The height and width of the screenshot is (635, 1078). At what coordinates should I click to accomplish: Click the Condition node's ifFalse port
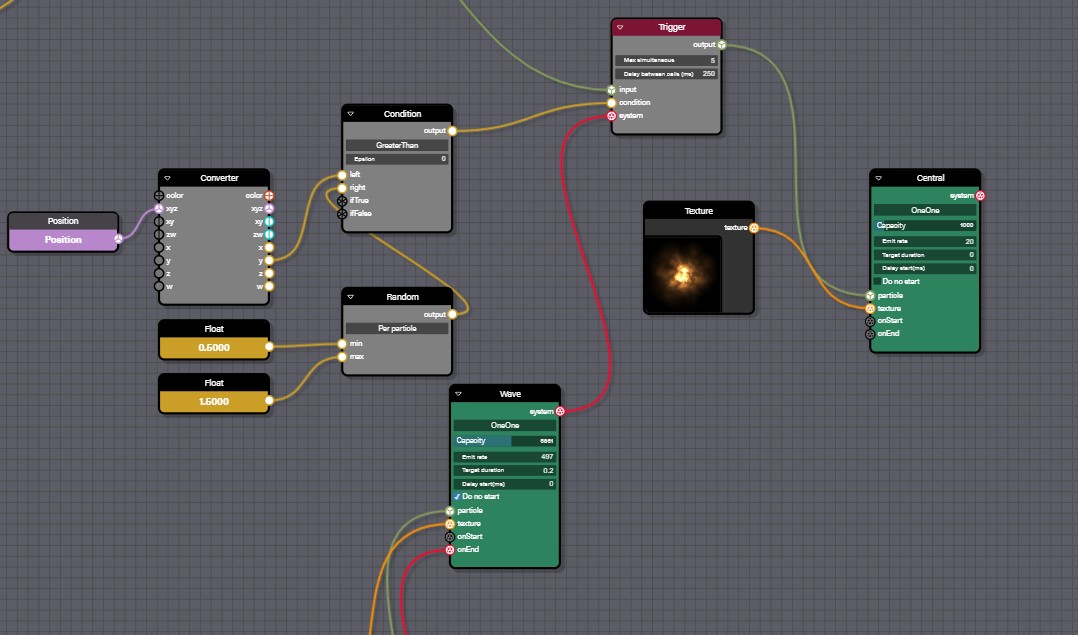342,214
